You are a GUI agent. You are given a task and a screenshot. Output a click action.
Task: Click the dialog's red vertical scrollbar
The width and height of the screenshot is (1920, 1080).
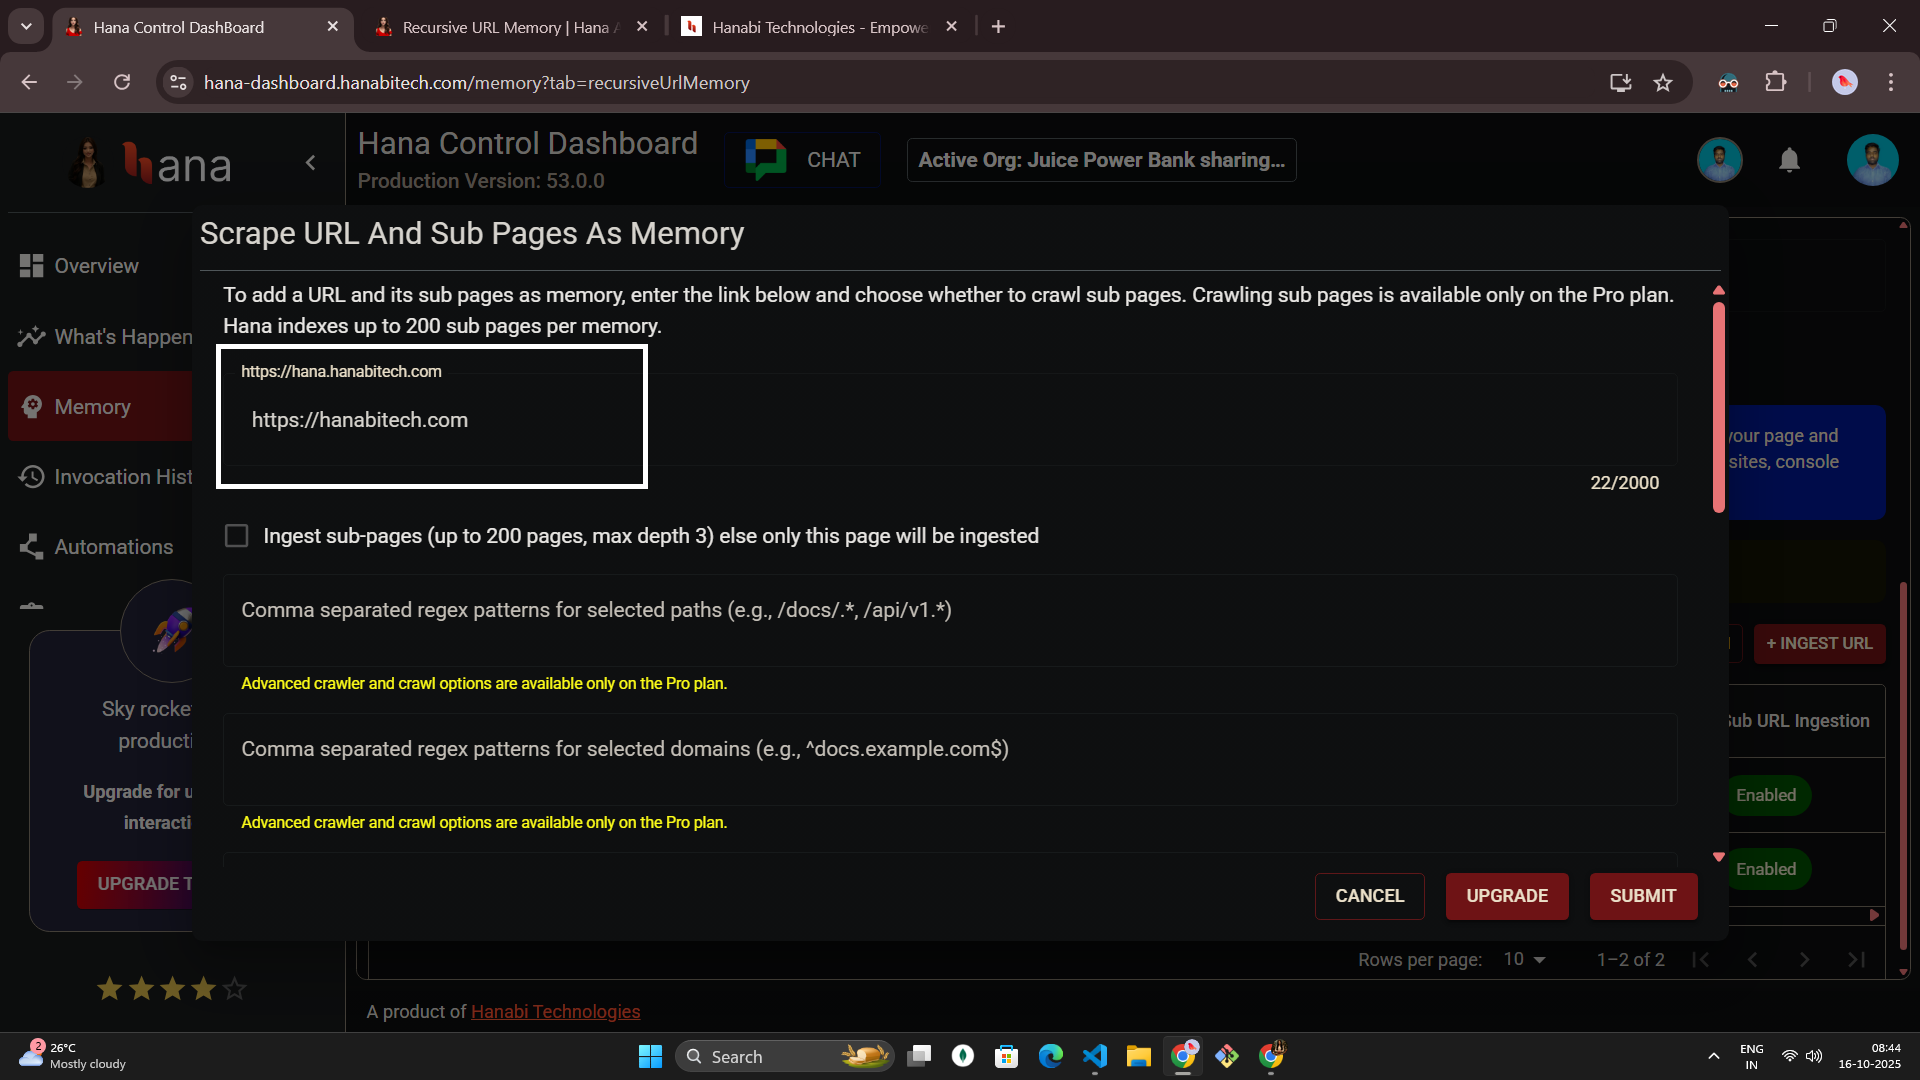(1718, 407)
